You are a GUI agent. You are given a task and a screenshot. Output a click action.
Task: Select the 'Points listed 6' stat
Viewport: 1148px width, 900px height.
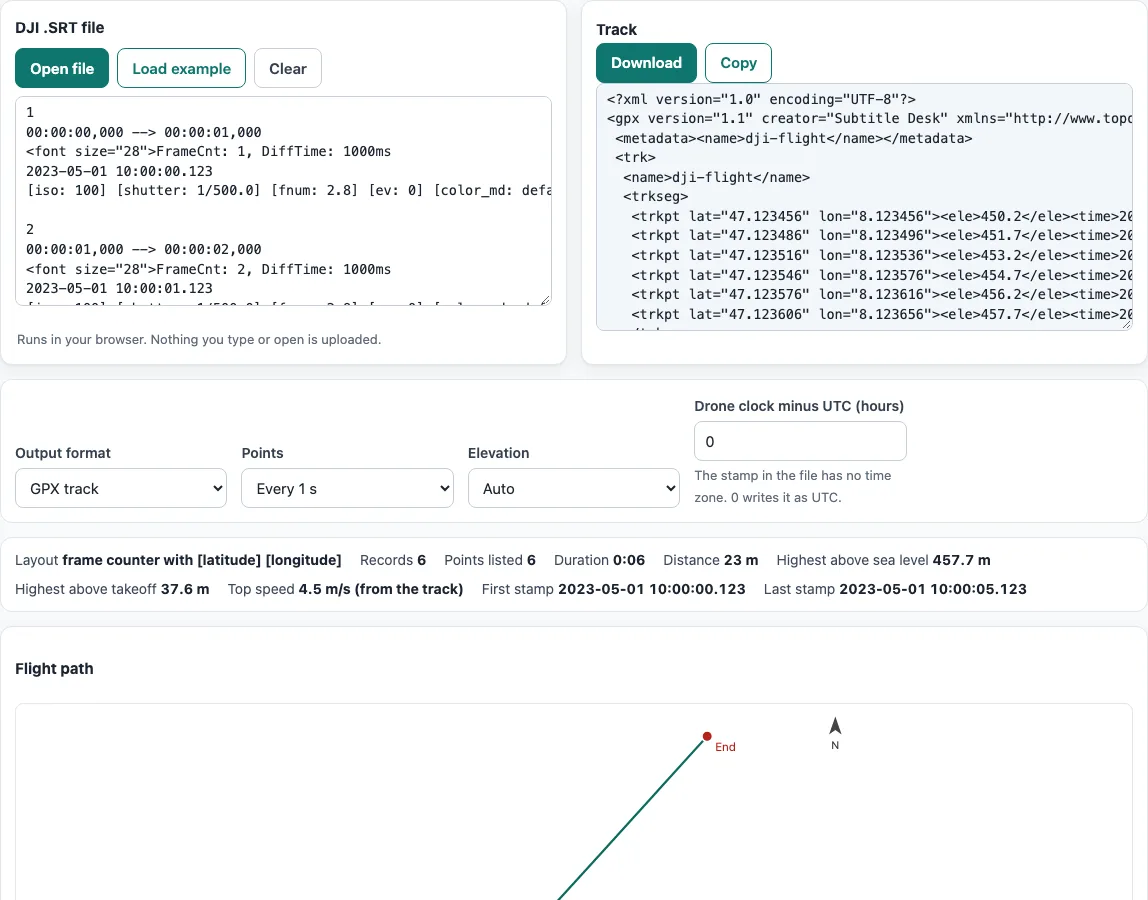click(490, 560)
